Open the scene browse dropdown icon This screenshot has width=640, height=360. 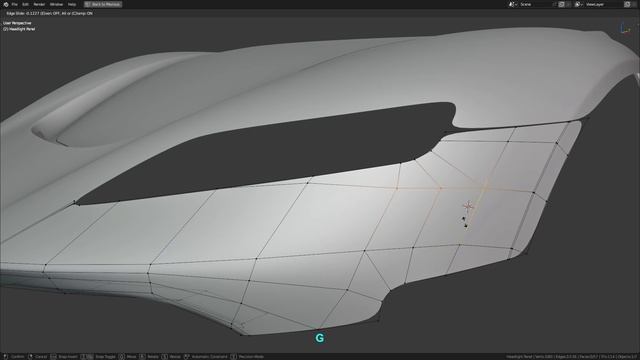click(512, 4)
